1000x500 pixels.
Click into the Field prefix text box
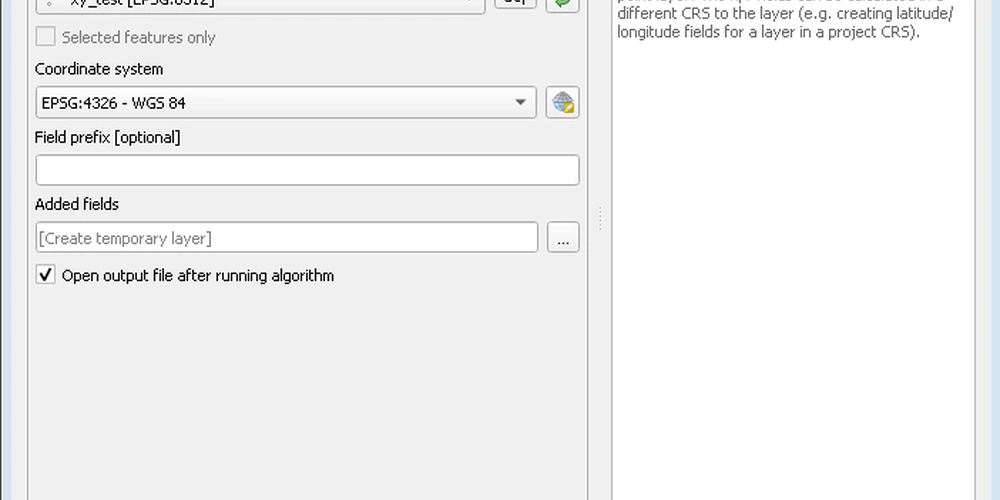tap(307, 170)
